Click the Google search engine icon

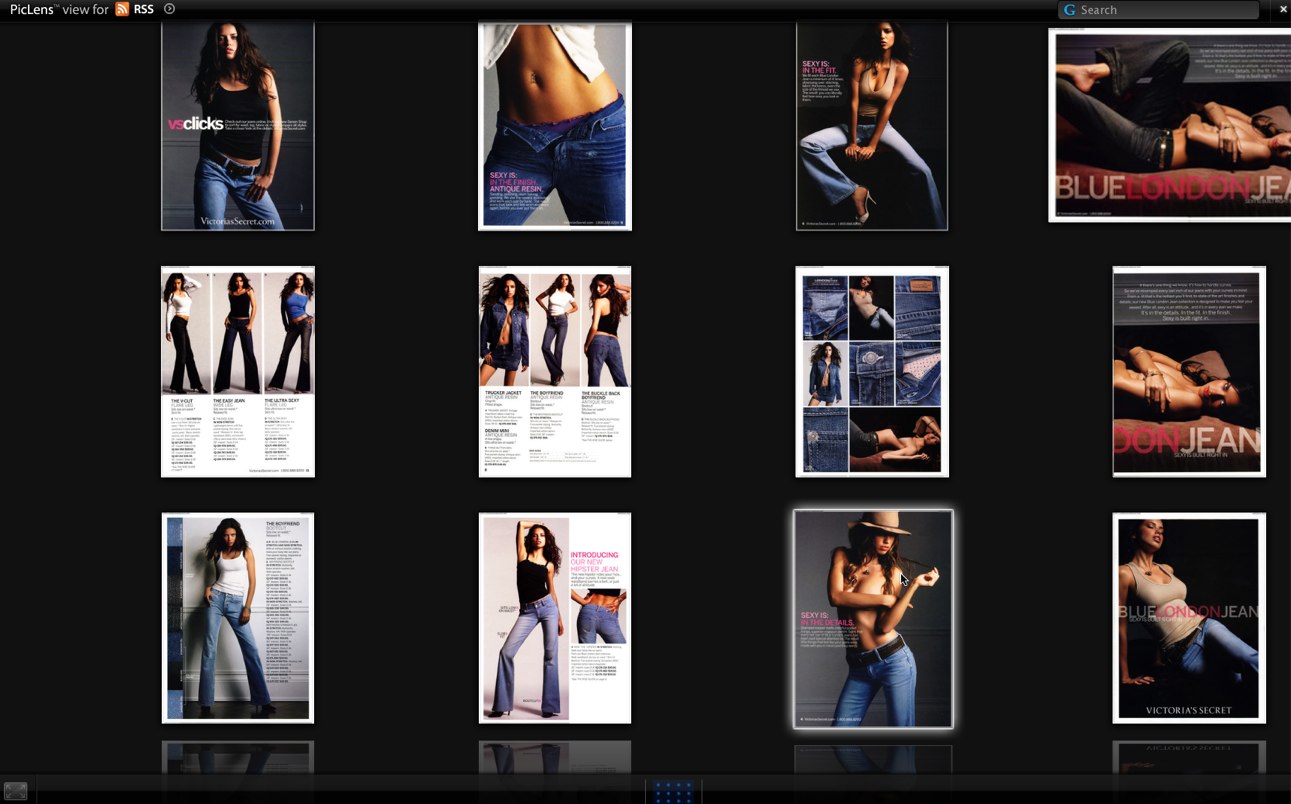1070,10
